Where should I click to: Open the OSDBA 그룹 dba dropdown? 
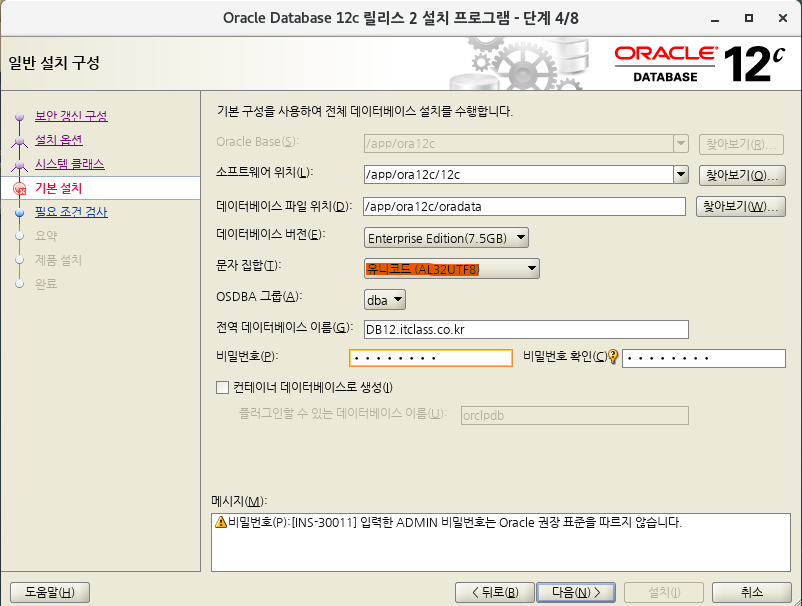(385, 300)
